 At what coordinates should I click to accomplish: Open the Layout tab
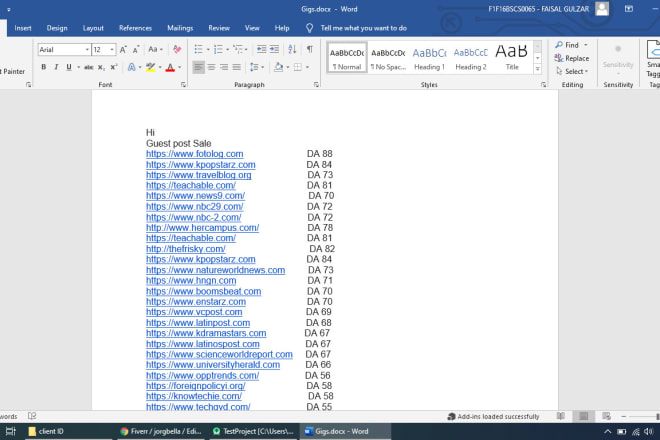pos(93,28)
